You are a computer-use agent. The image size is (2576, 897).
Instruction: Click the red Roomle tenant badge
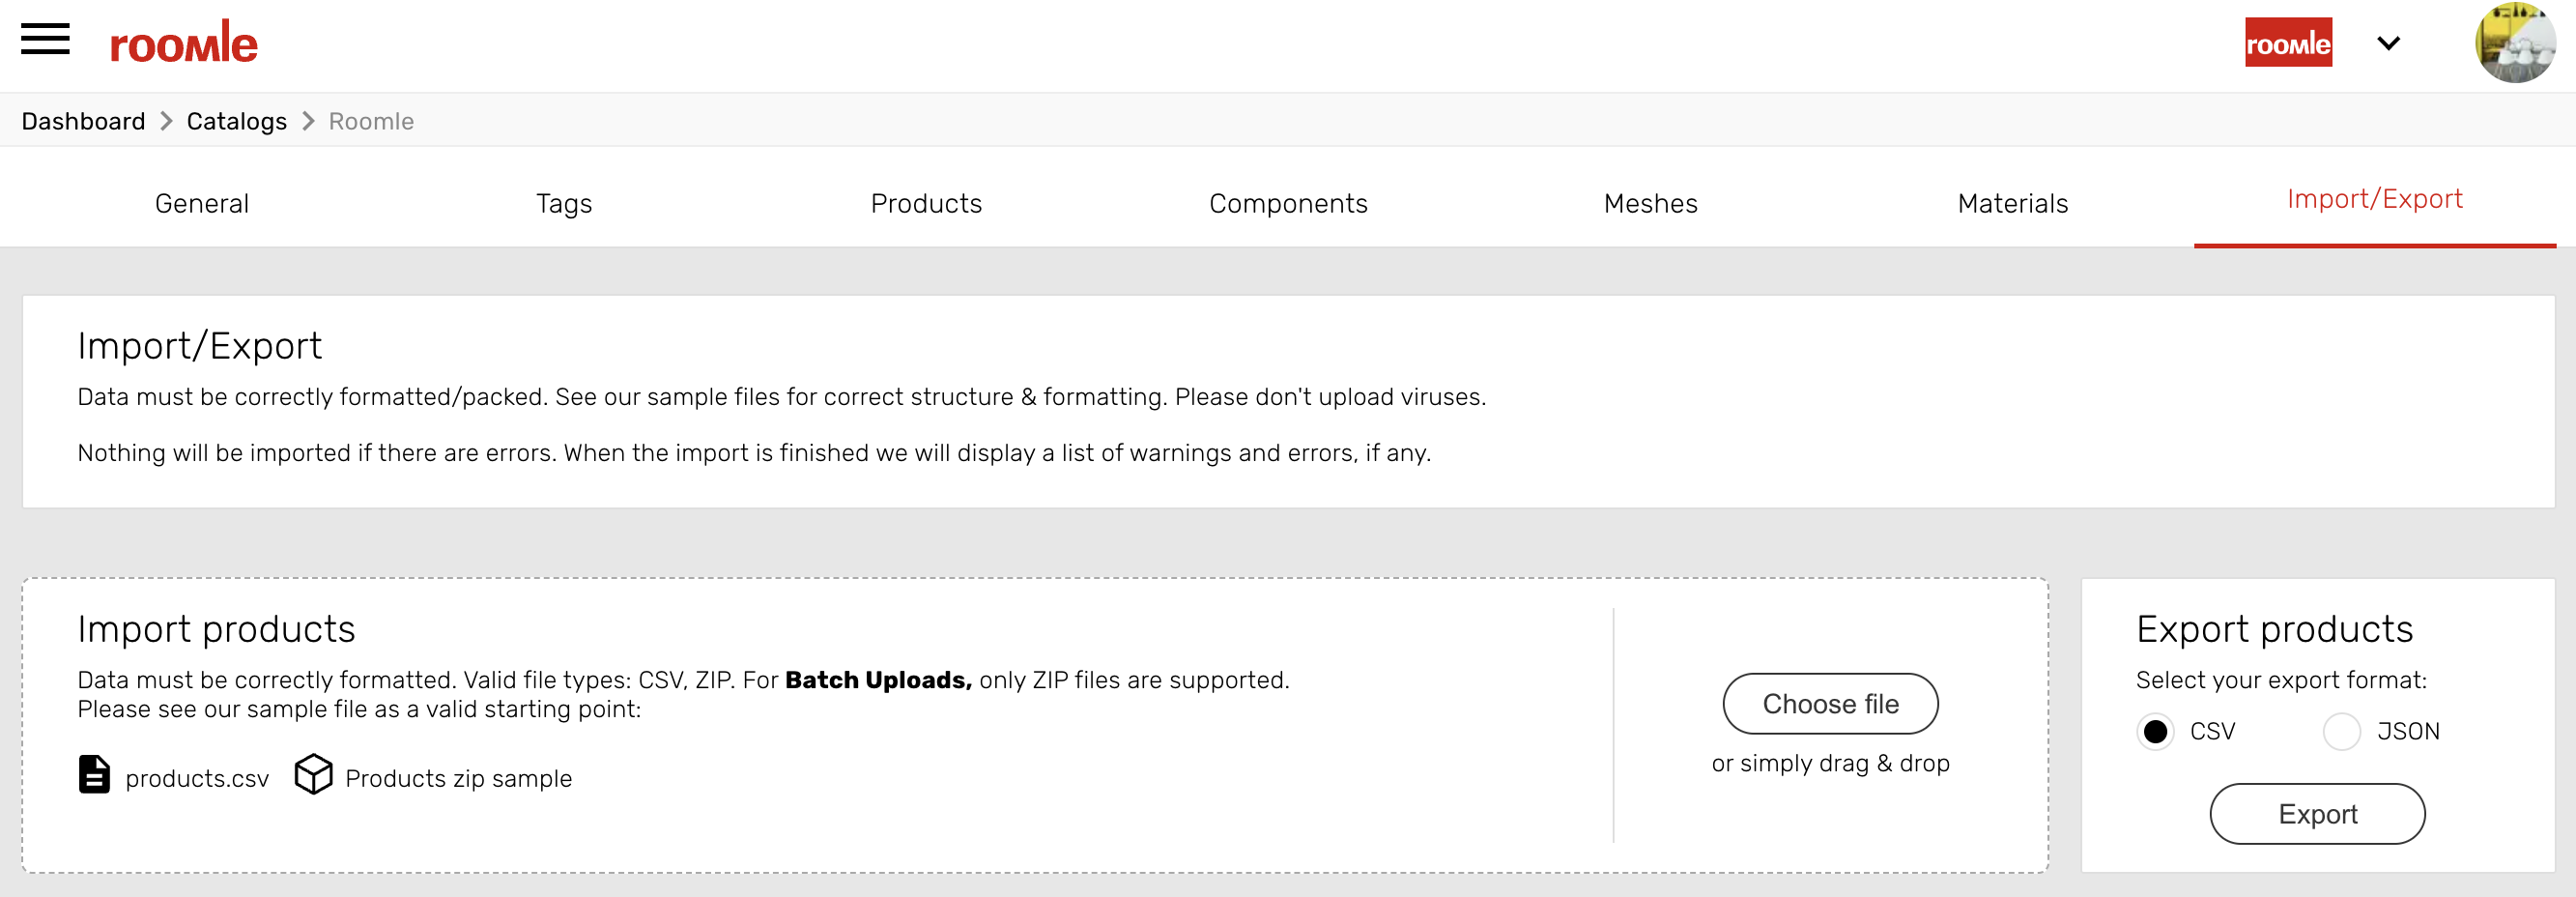pos(2288,43)
